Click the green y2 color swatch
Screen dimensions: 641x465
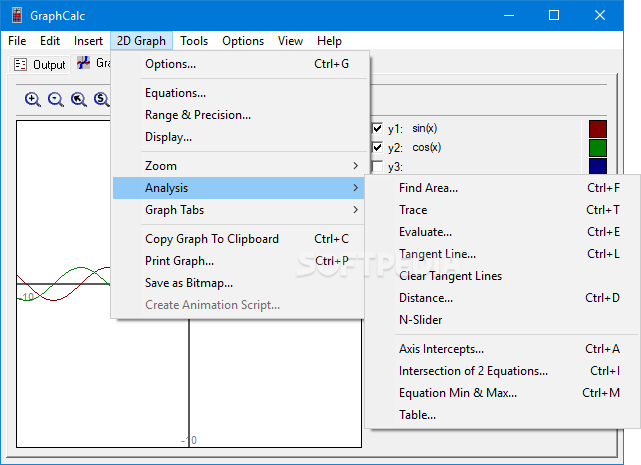(598, 148)
